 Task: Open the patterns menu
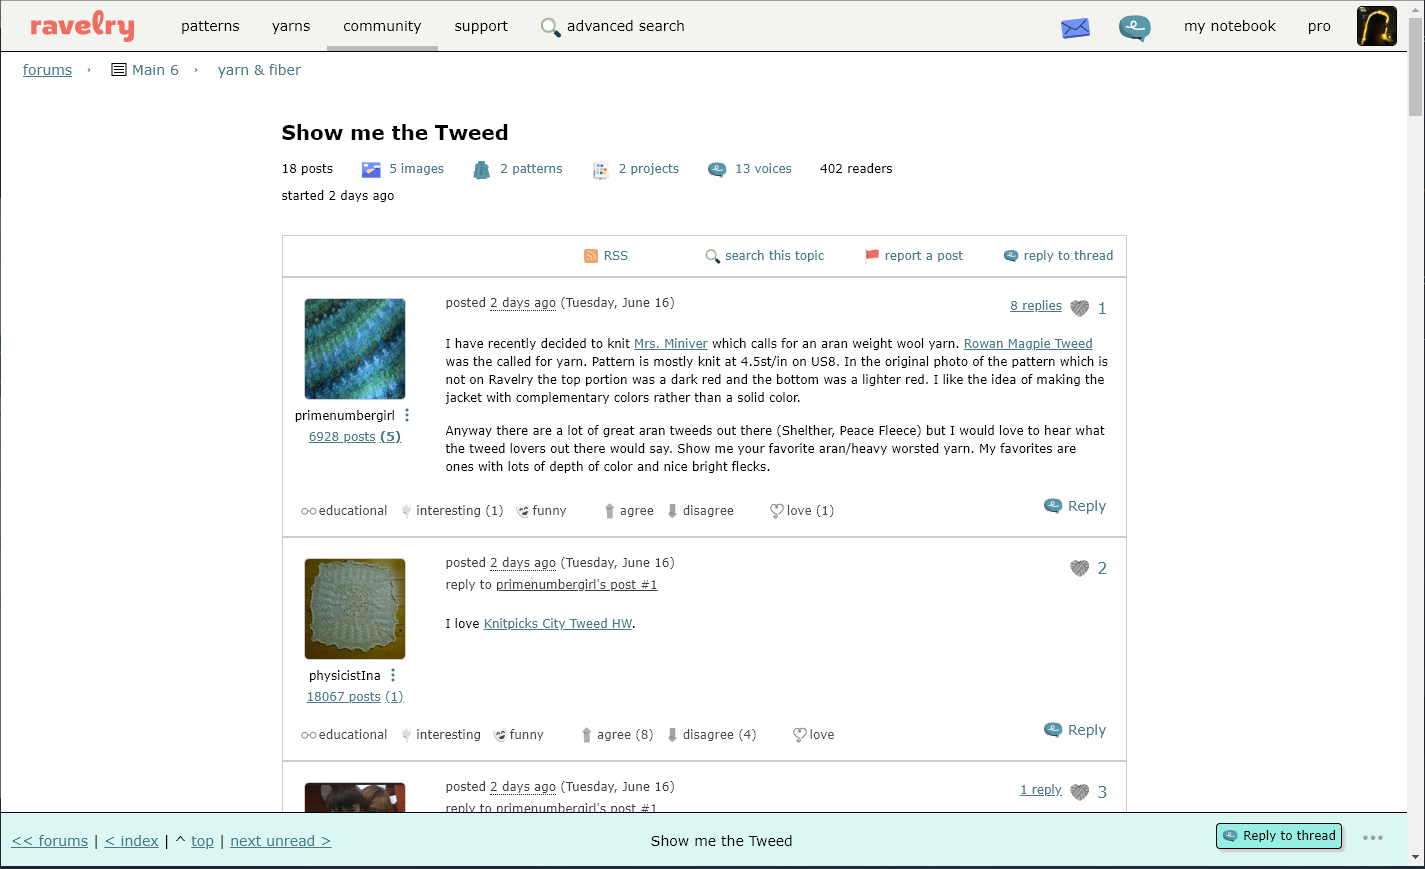210,26
